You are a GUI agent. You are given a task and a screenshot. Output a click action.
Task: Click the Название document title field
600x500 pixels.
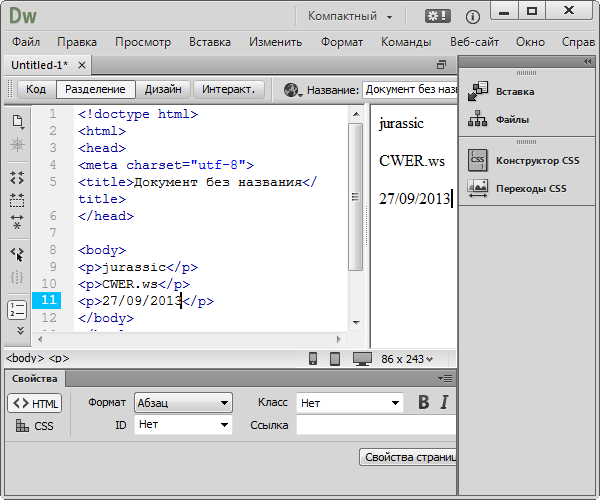click(410, 90)
